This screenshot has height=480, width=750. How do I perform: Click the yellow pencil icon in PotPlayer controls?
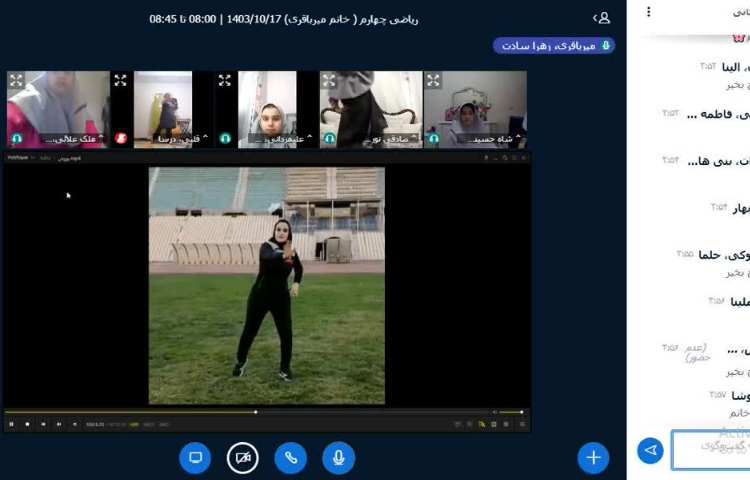tap(482, 424)
